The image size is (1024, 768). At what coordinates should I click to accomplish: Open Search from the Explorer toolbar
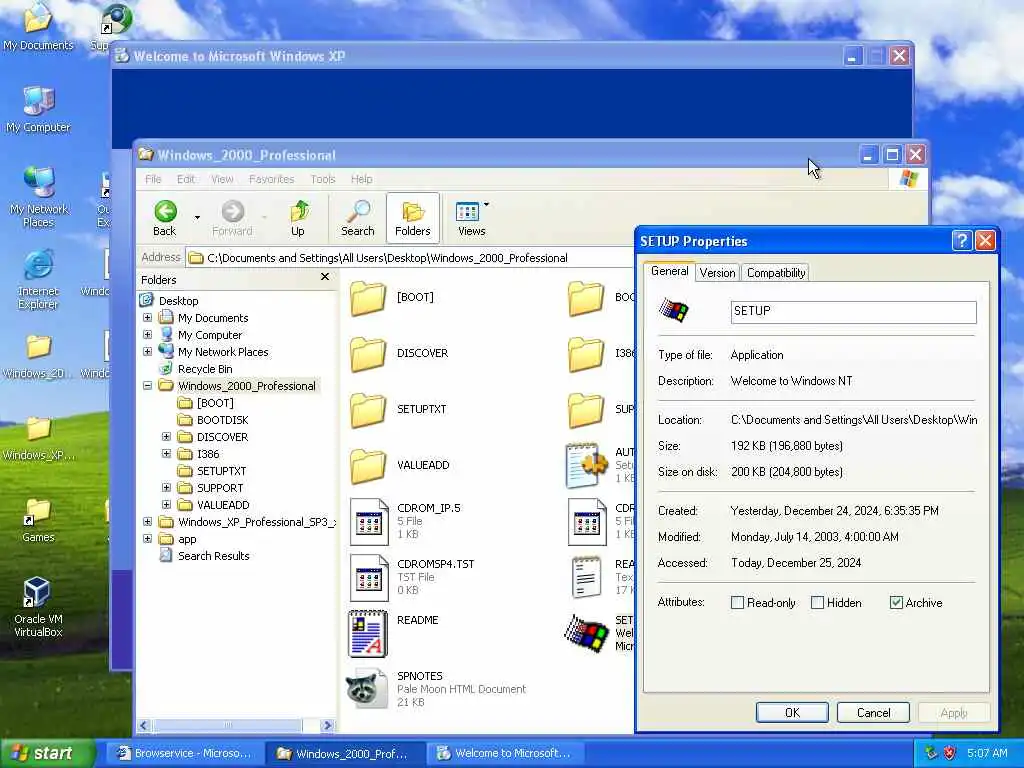click(x=358, y=219)
